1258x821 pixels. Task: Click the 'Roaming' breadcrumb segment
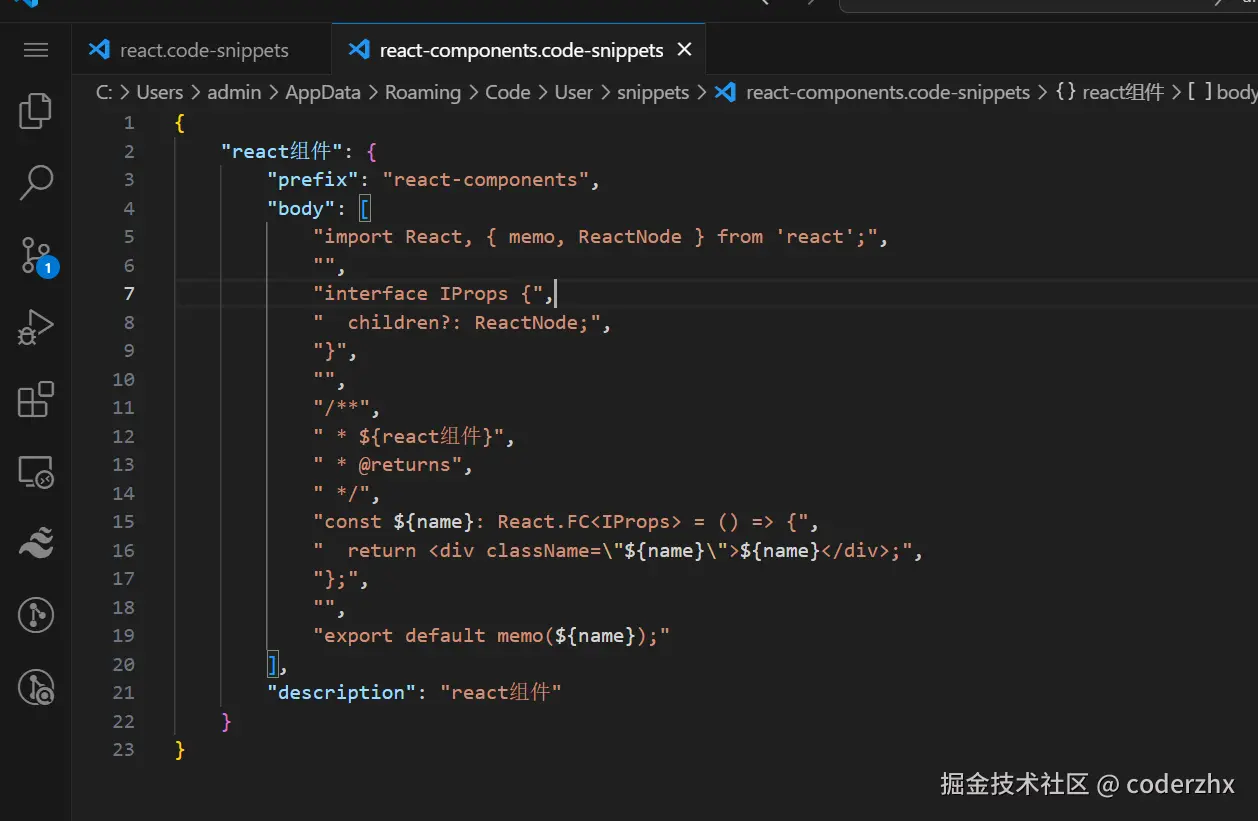point(423,92)
